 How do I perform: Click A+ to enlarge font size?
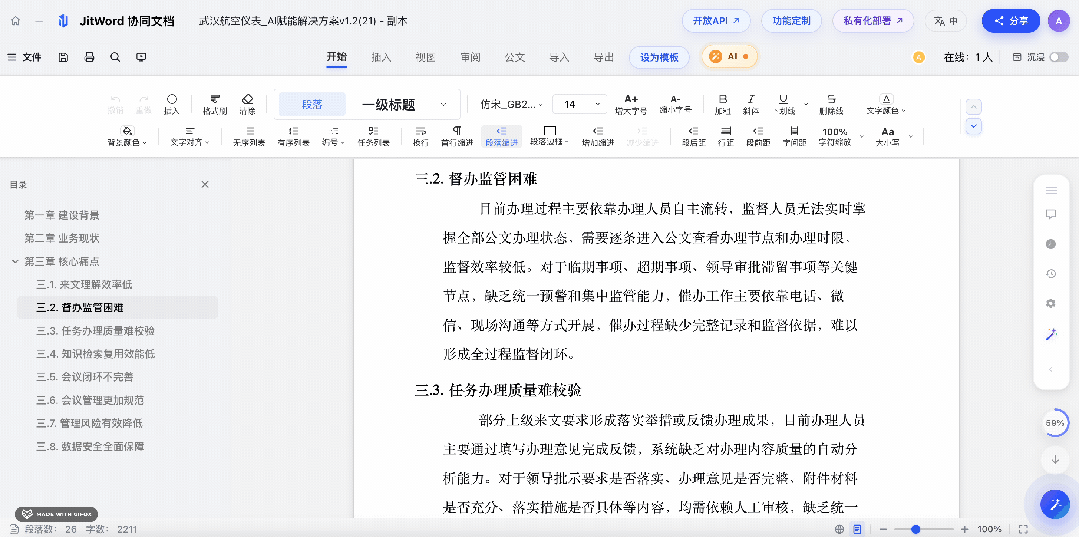(x=631, y=104)
